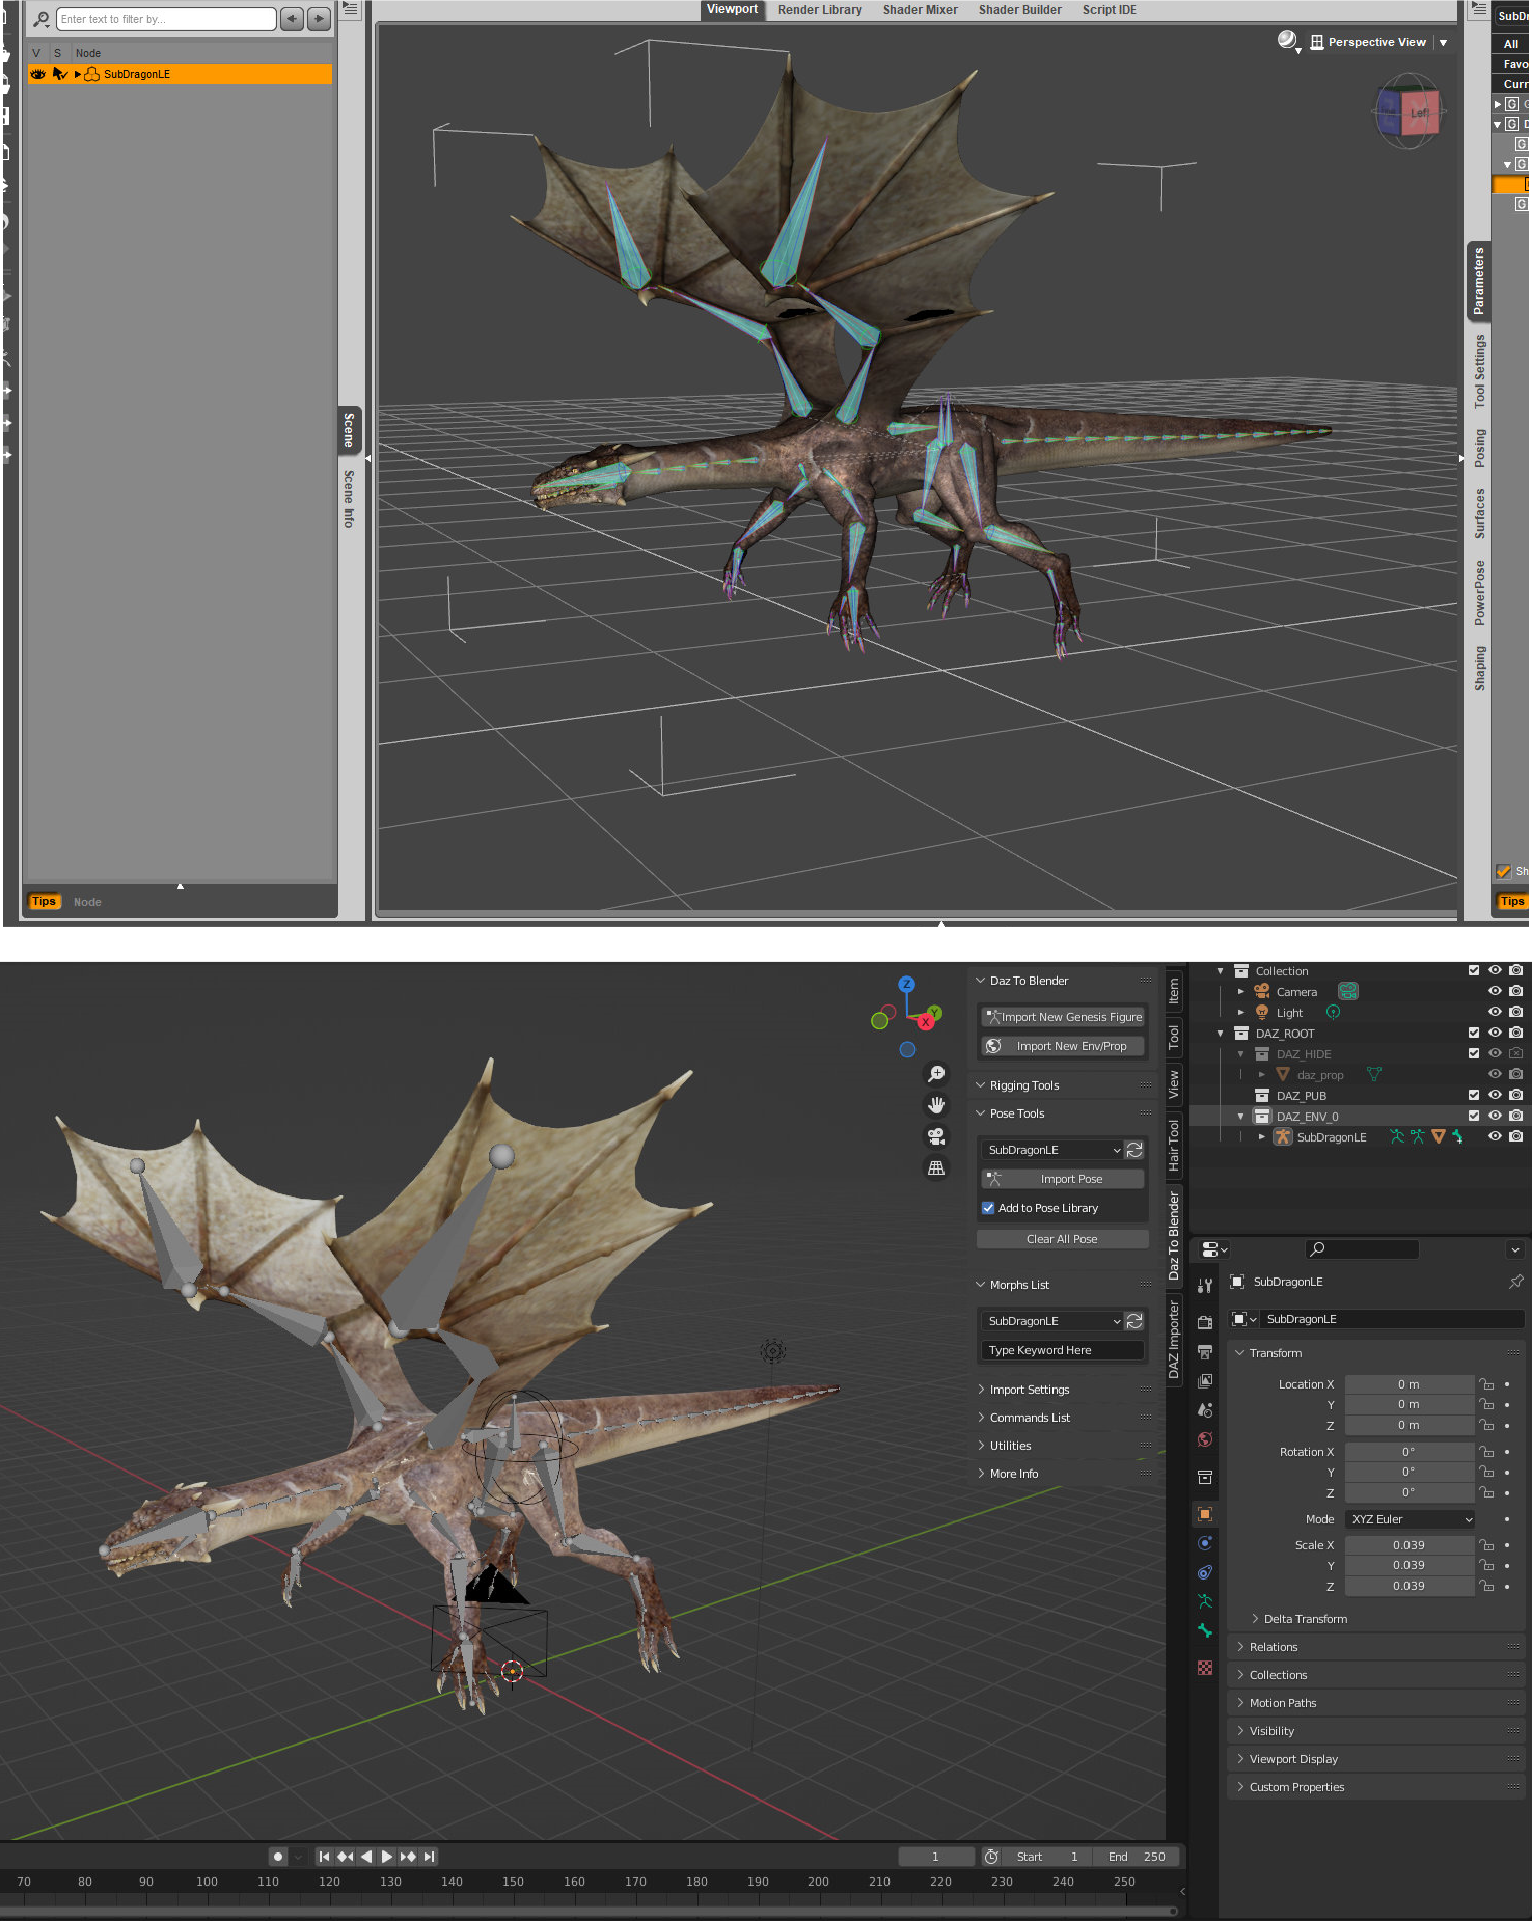Play the Blender timeline animation
This screenshot has height=1921, width=1532.
pos(386,1856)
